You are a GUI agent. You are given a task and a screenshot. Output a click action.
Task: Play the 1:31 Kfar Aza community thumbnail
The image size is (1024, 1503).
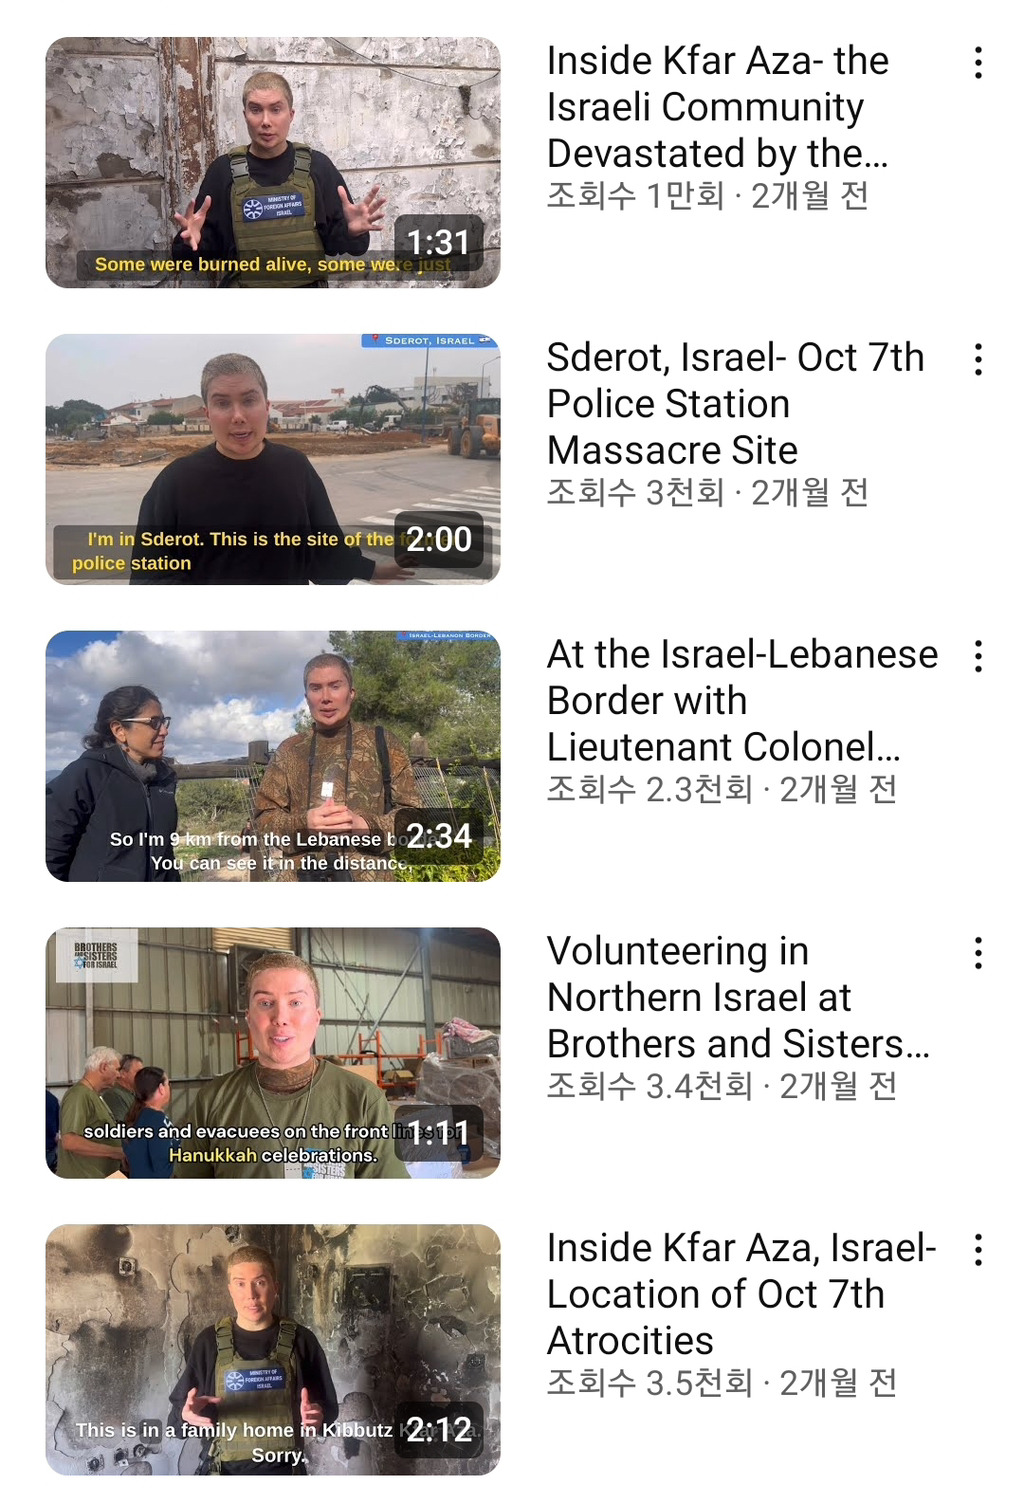coord(273,163)
